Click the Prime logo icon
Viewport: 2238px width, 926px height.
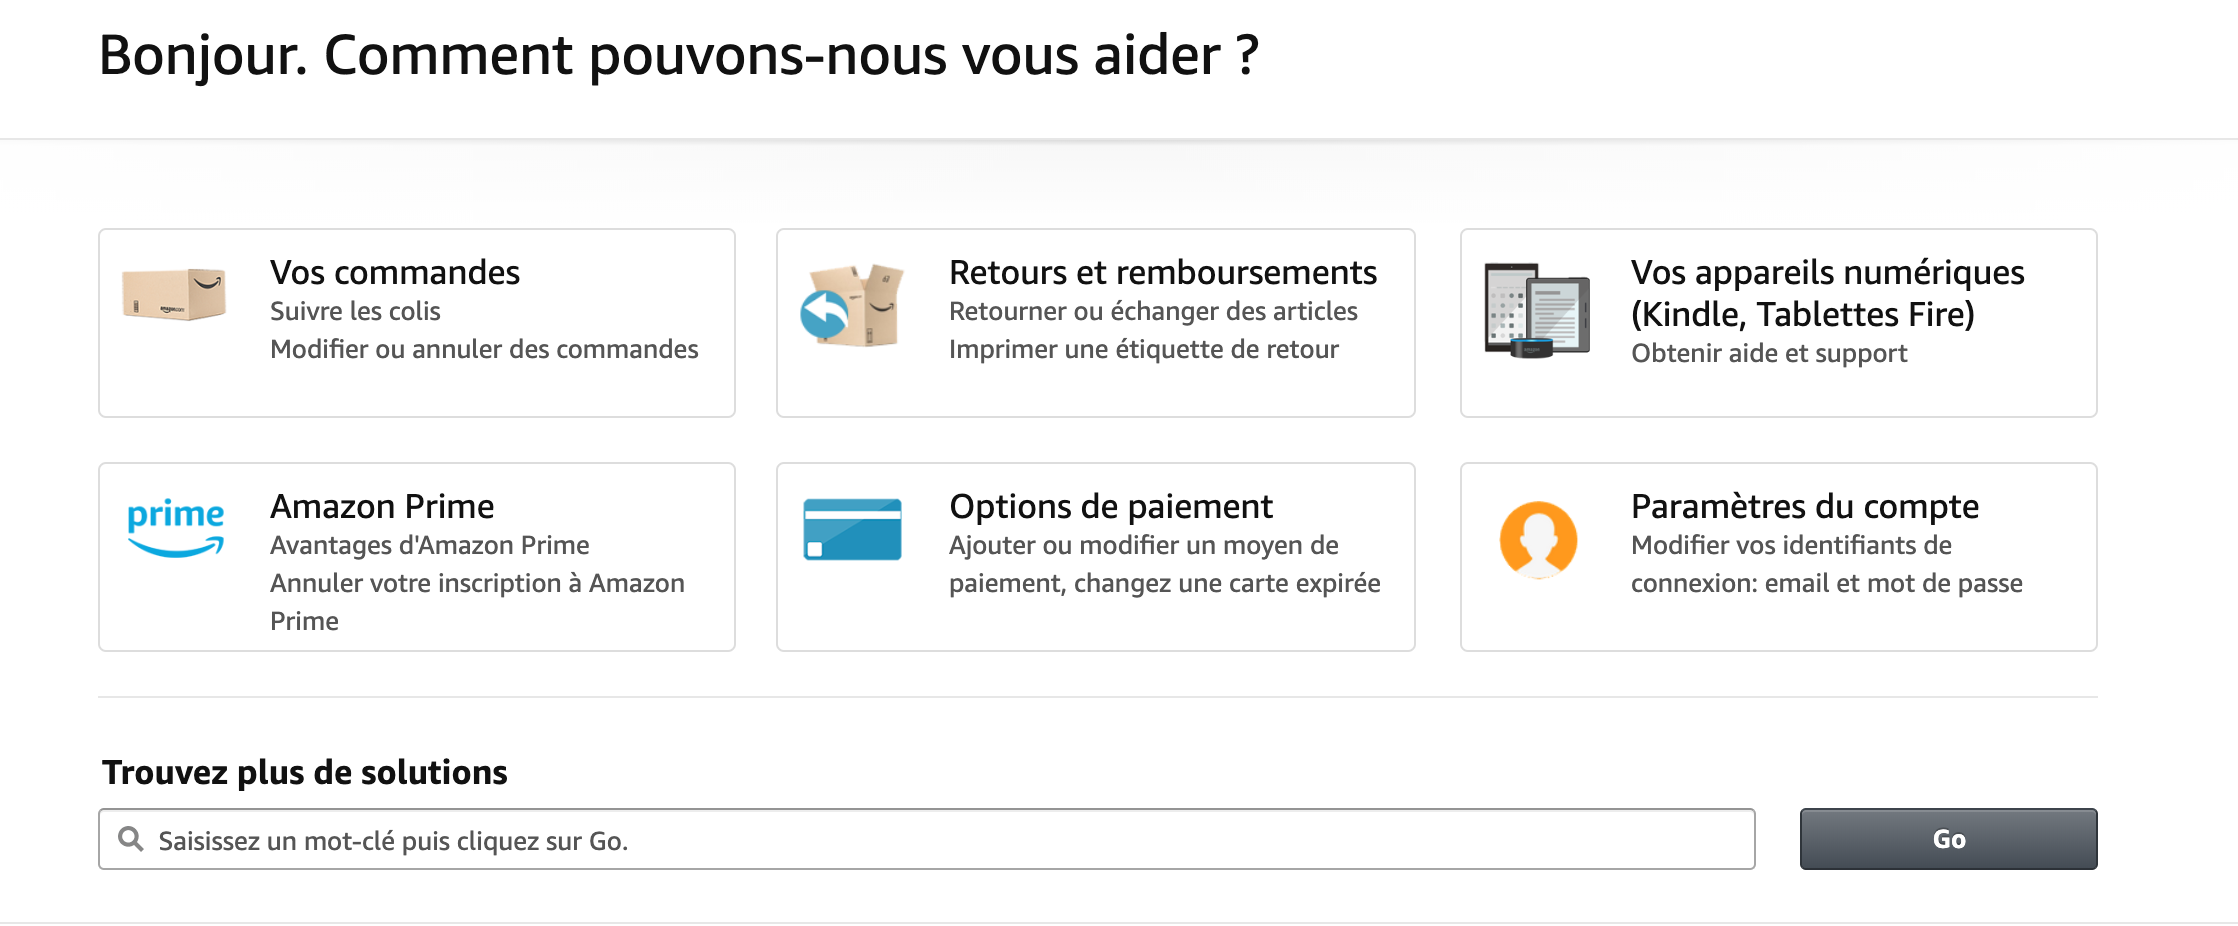[x=176, y=528]
